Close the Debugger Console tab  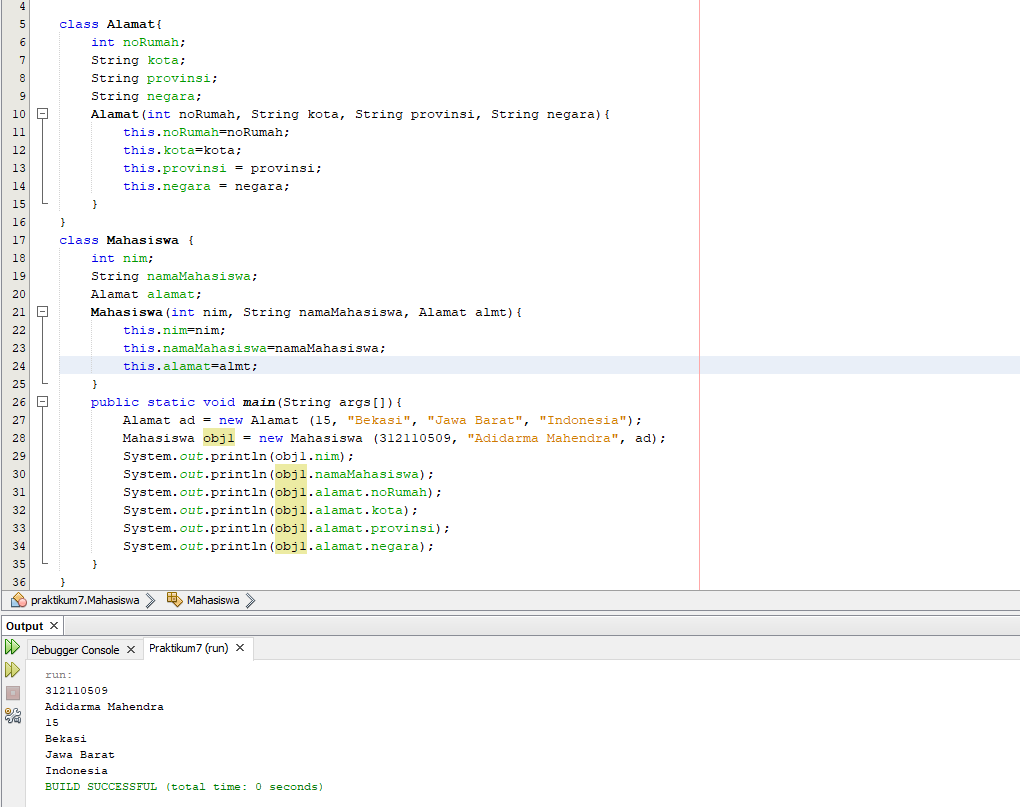[x=131, y=649]
